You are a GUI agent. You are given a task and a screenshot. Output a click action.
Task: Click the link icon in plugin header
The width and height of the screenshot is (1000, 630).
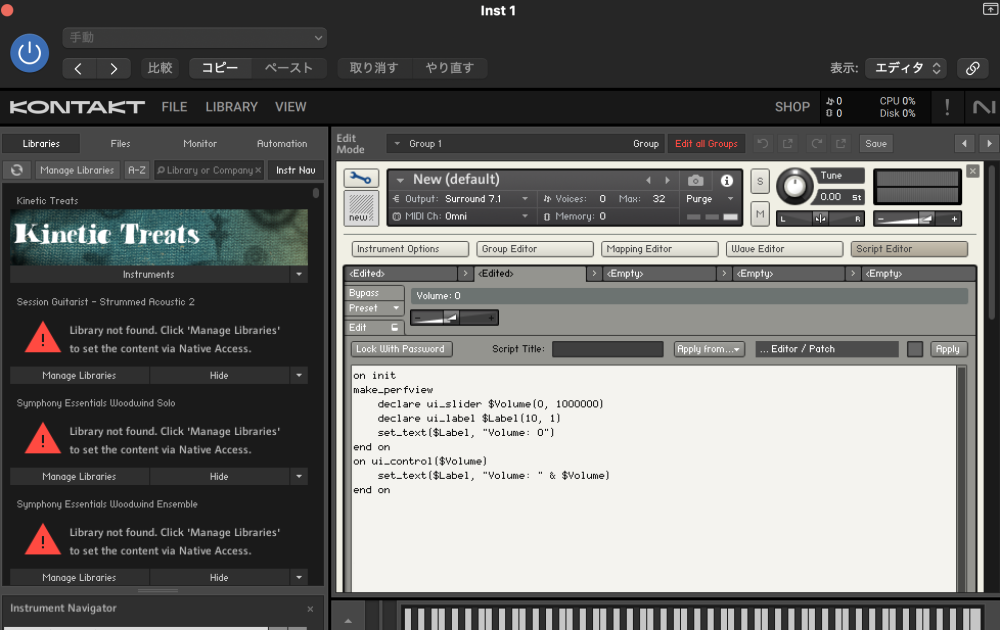(971, 68)
